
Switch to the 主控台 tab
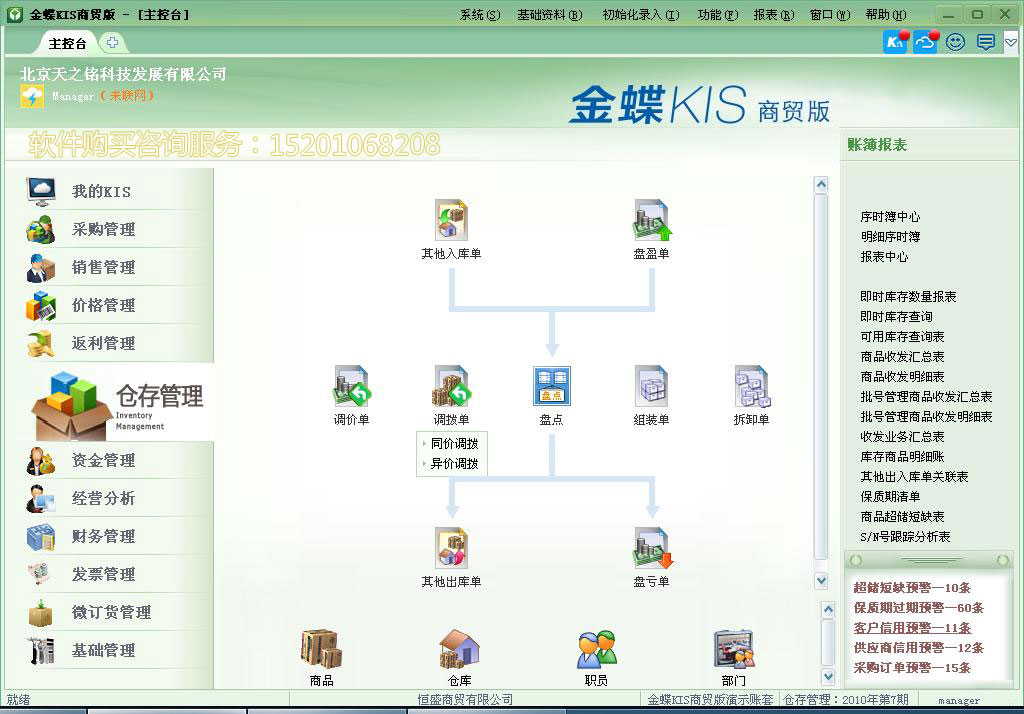(66, 43)
